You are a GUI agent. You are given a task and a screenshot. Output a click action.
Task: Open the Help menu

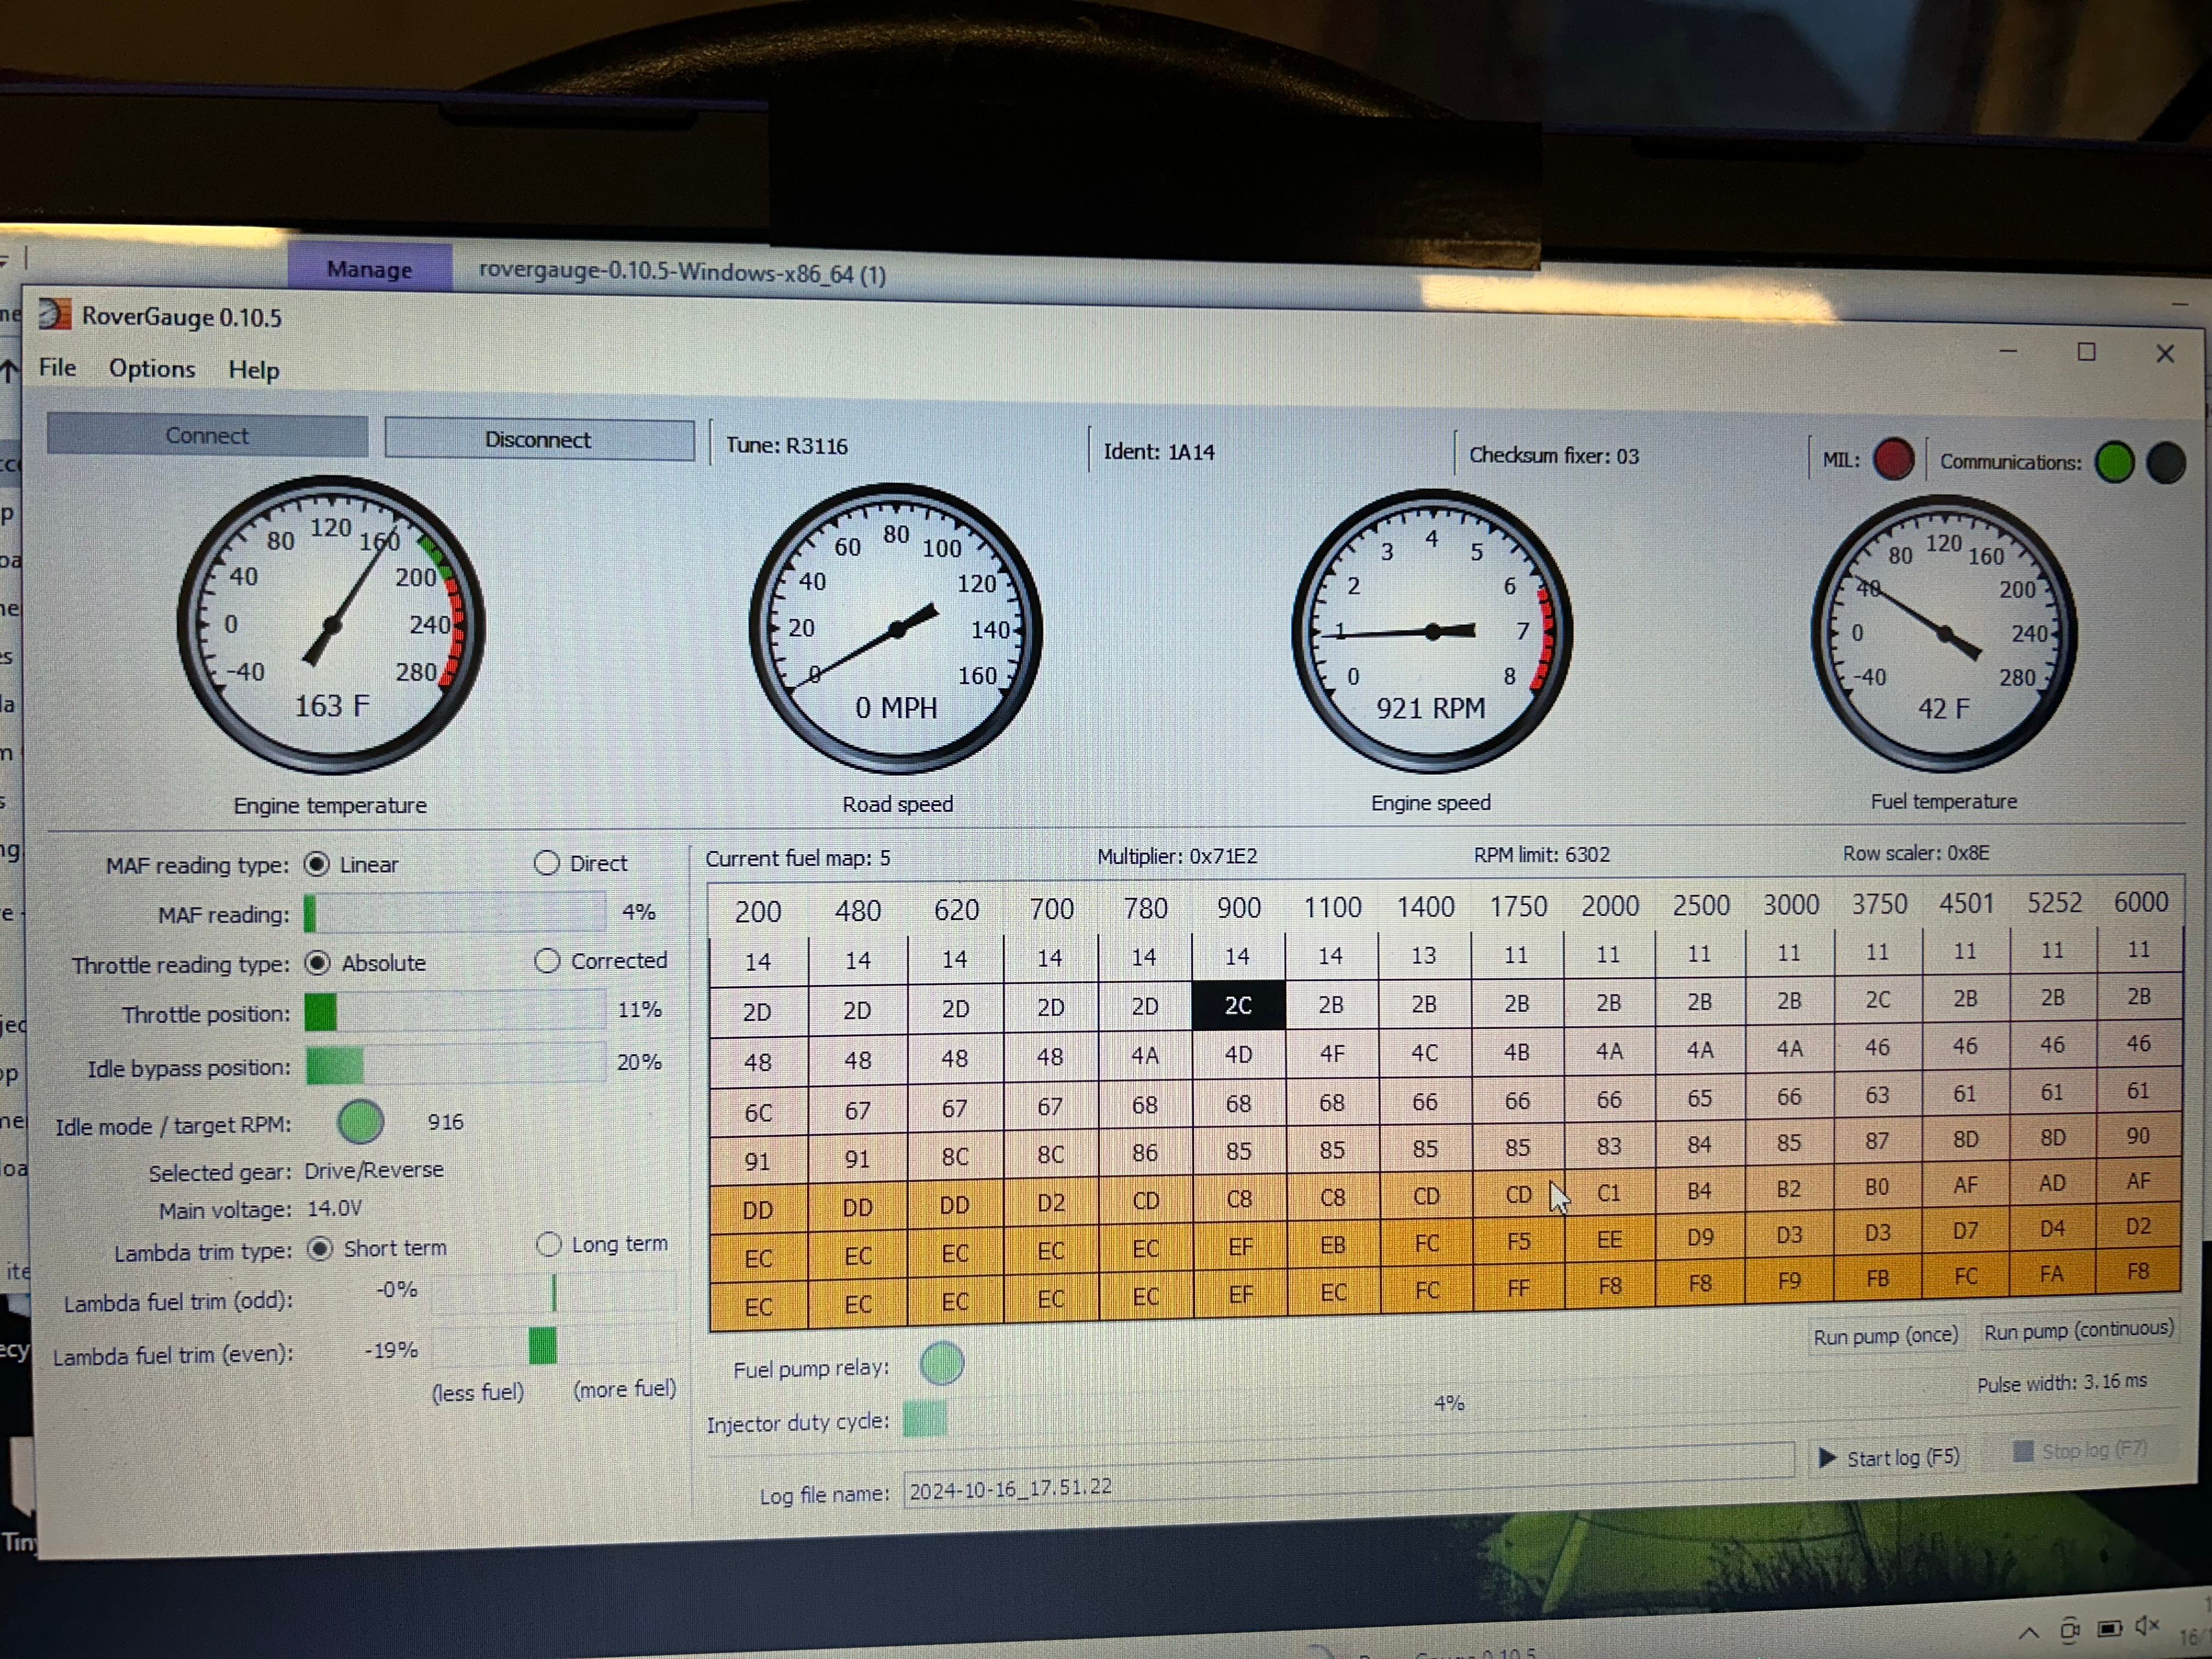pyautogui.click(x=253, y=370)
